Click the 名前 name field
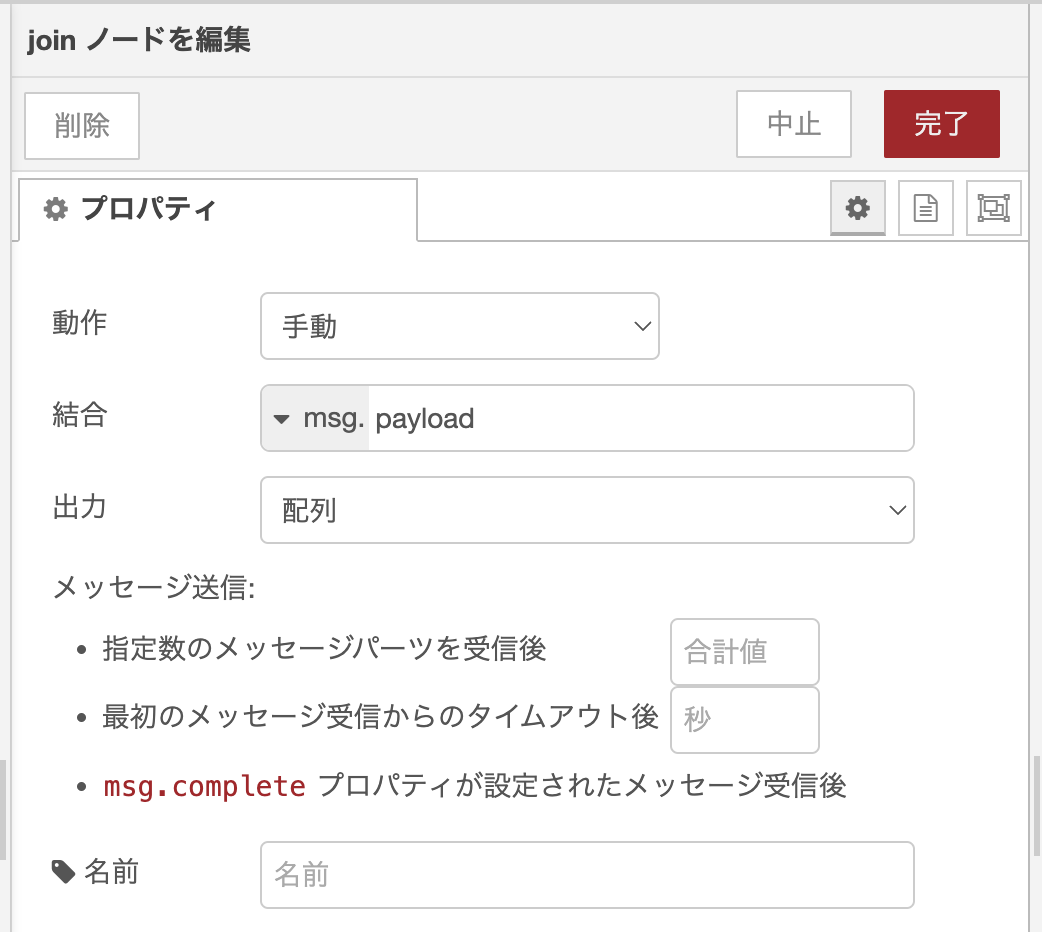Image resolution: width=1042 pixels, height=932 pixels. click(587, 874)
